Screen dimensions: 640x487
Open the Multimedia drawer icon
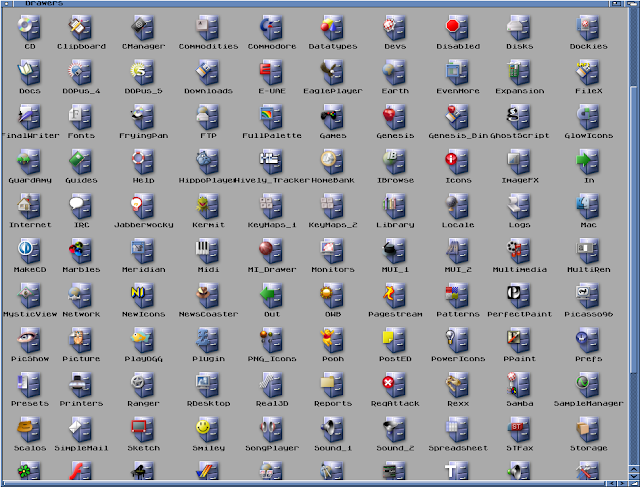tap(519, 251)
